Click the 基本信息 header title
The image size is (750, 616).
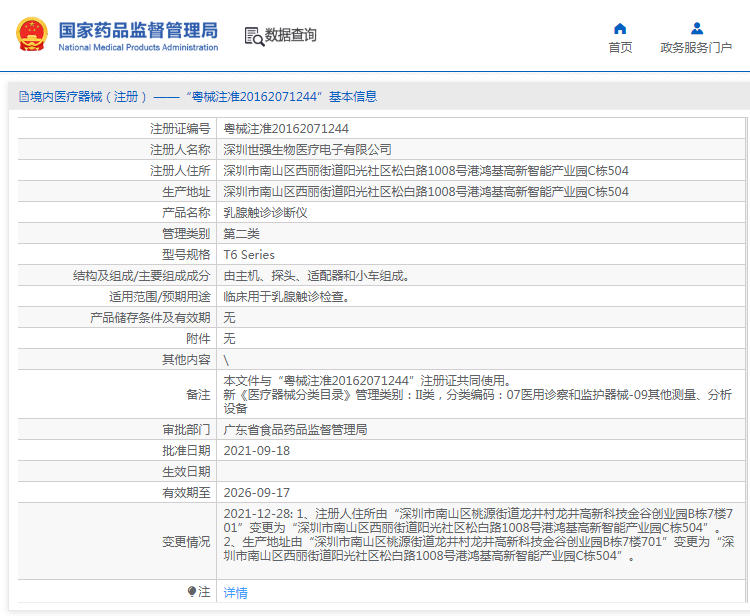pos(353,97)
